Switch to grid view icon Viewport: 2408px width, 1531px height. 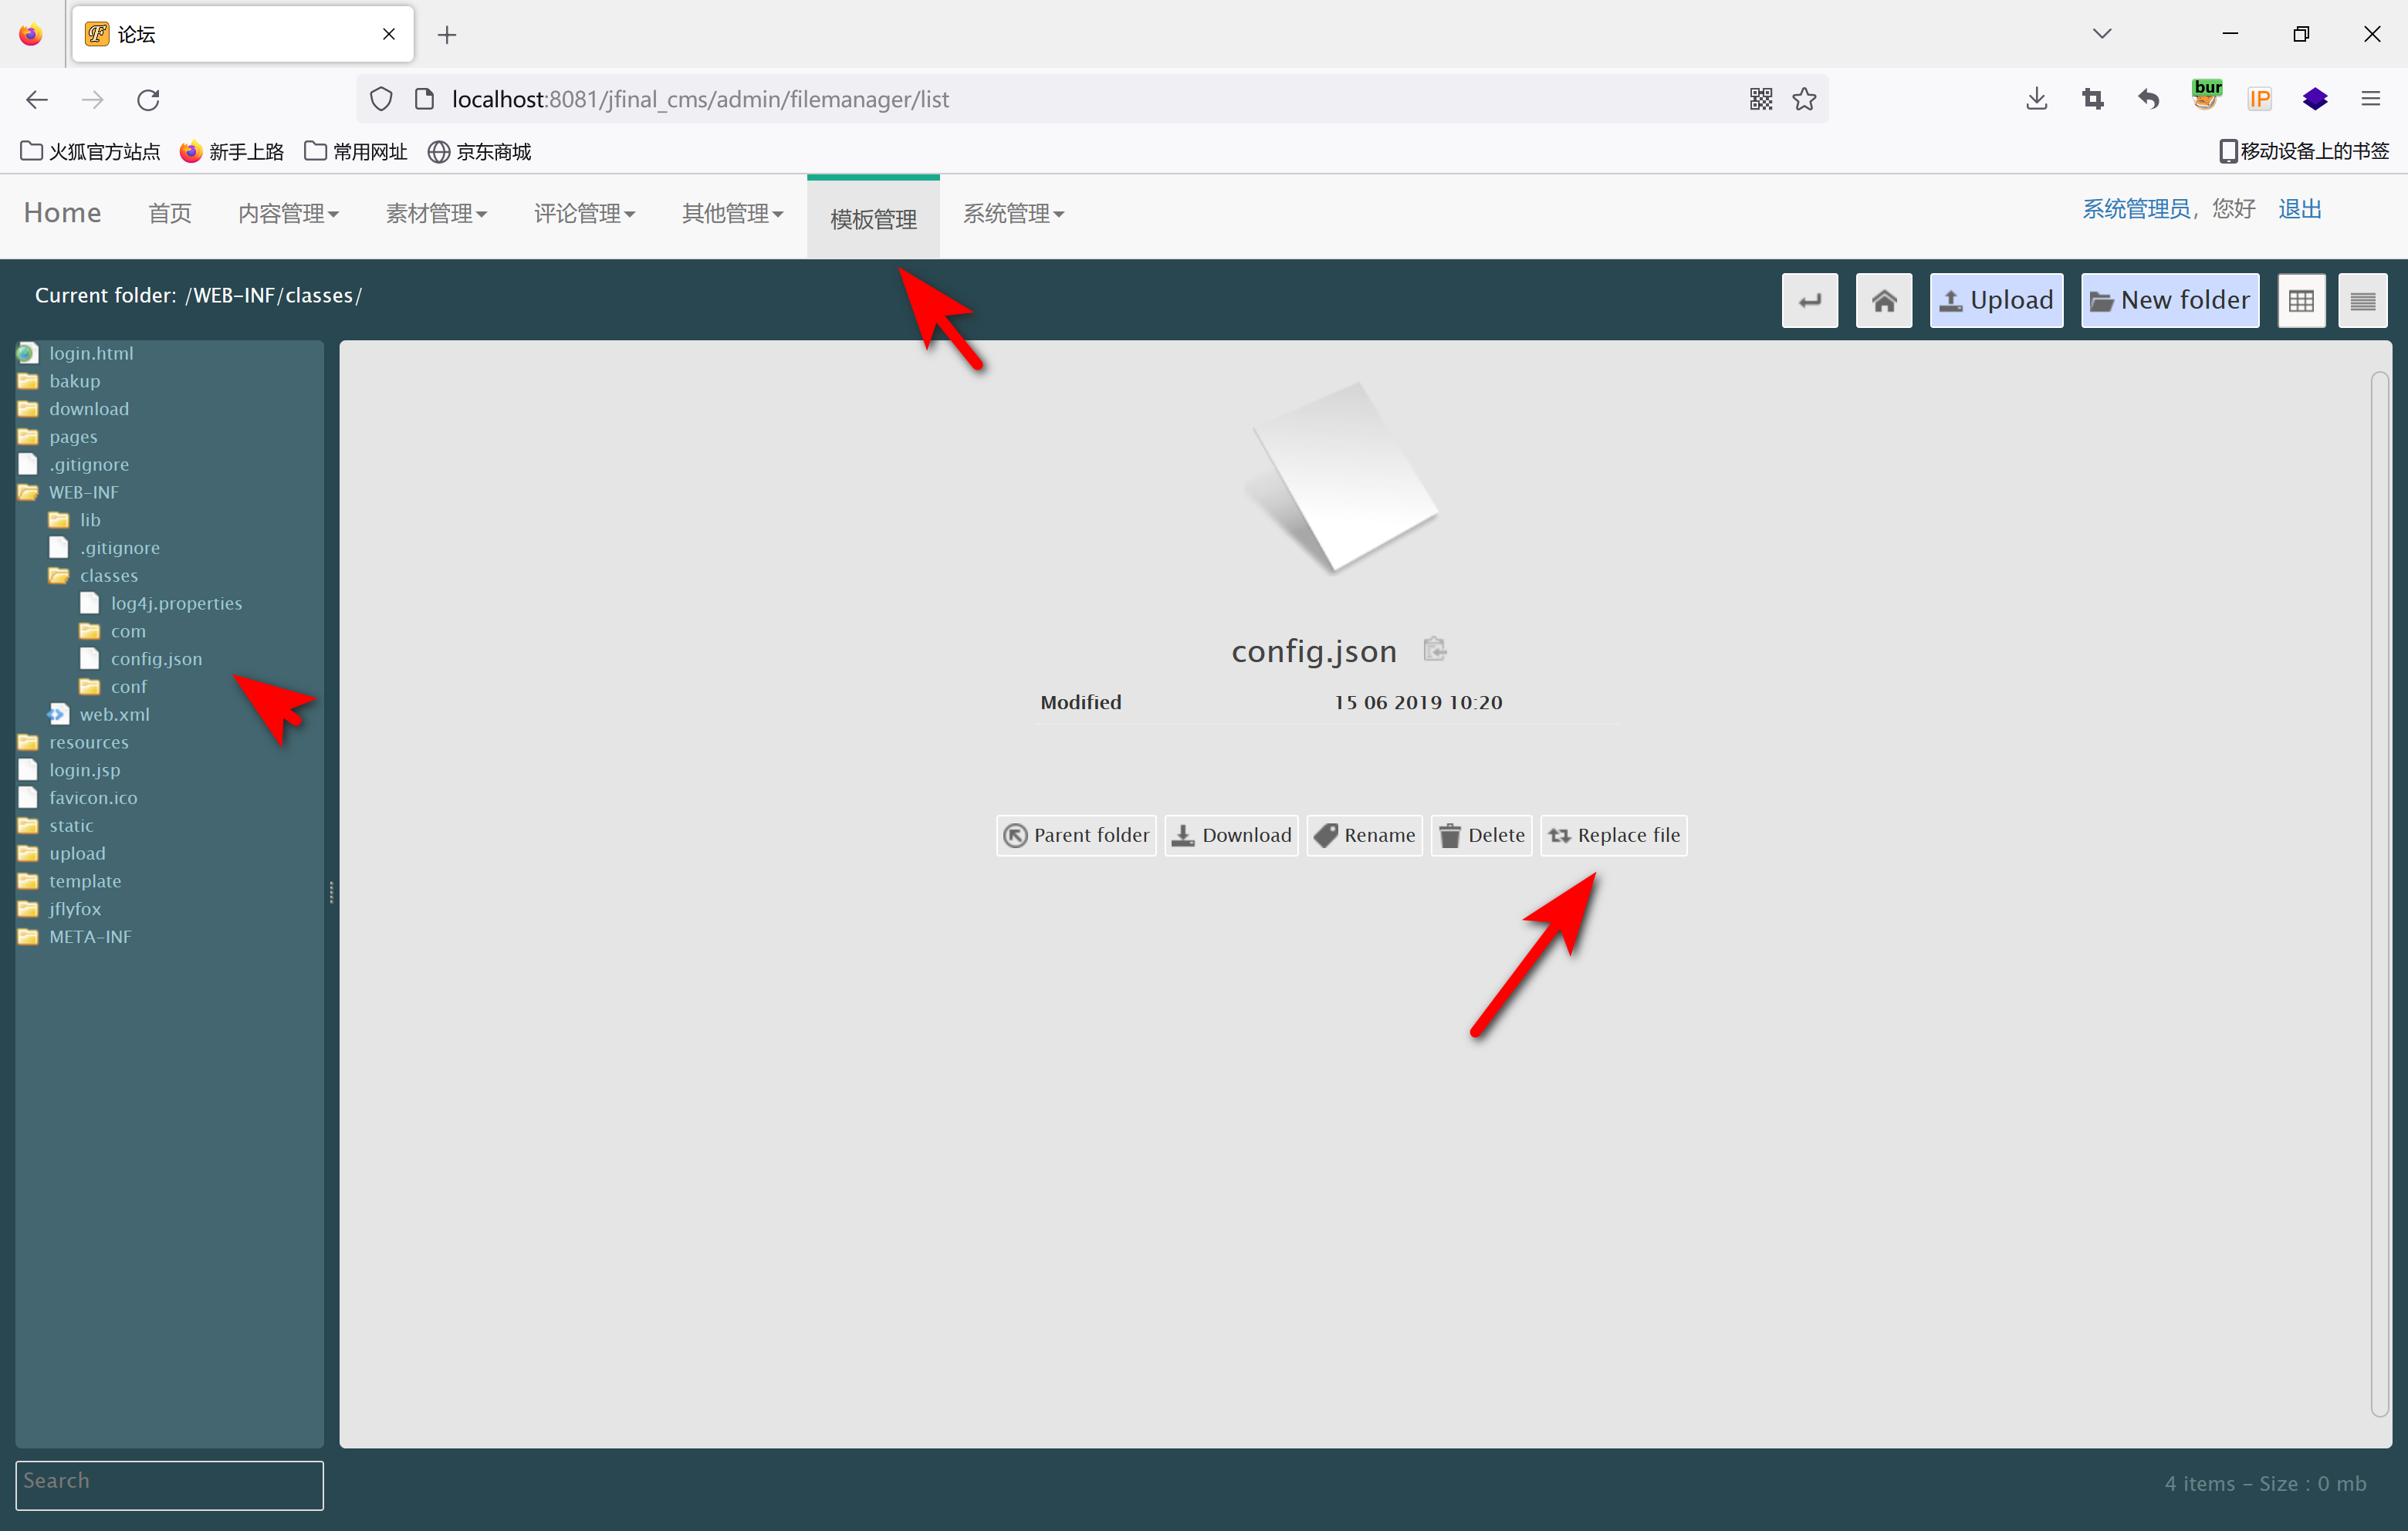[x=2301, y=300]
